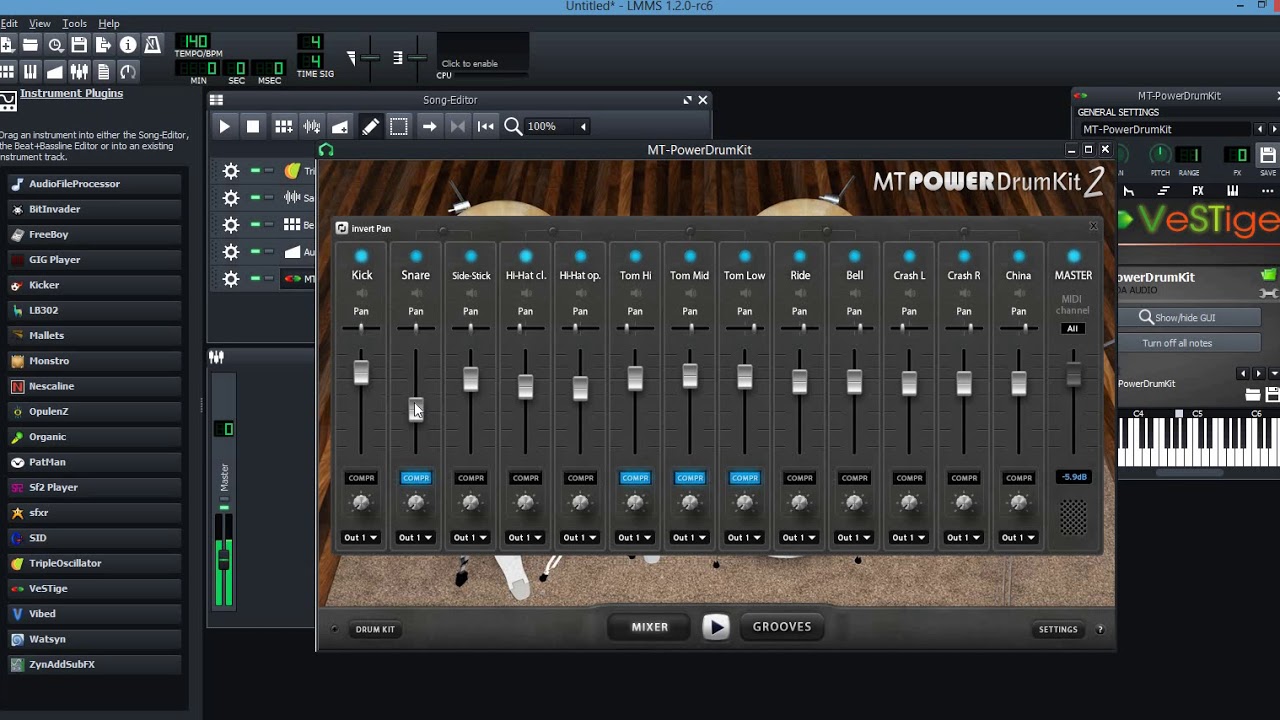Open Side-Stick output Out 1 dropdown
The width and height of the screenshot is (1280, 720).
click(471, 538)
